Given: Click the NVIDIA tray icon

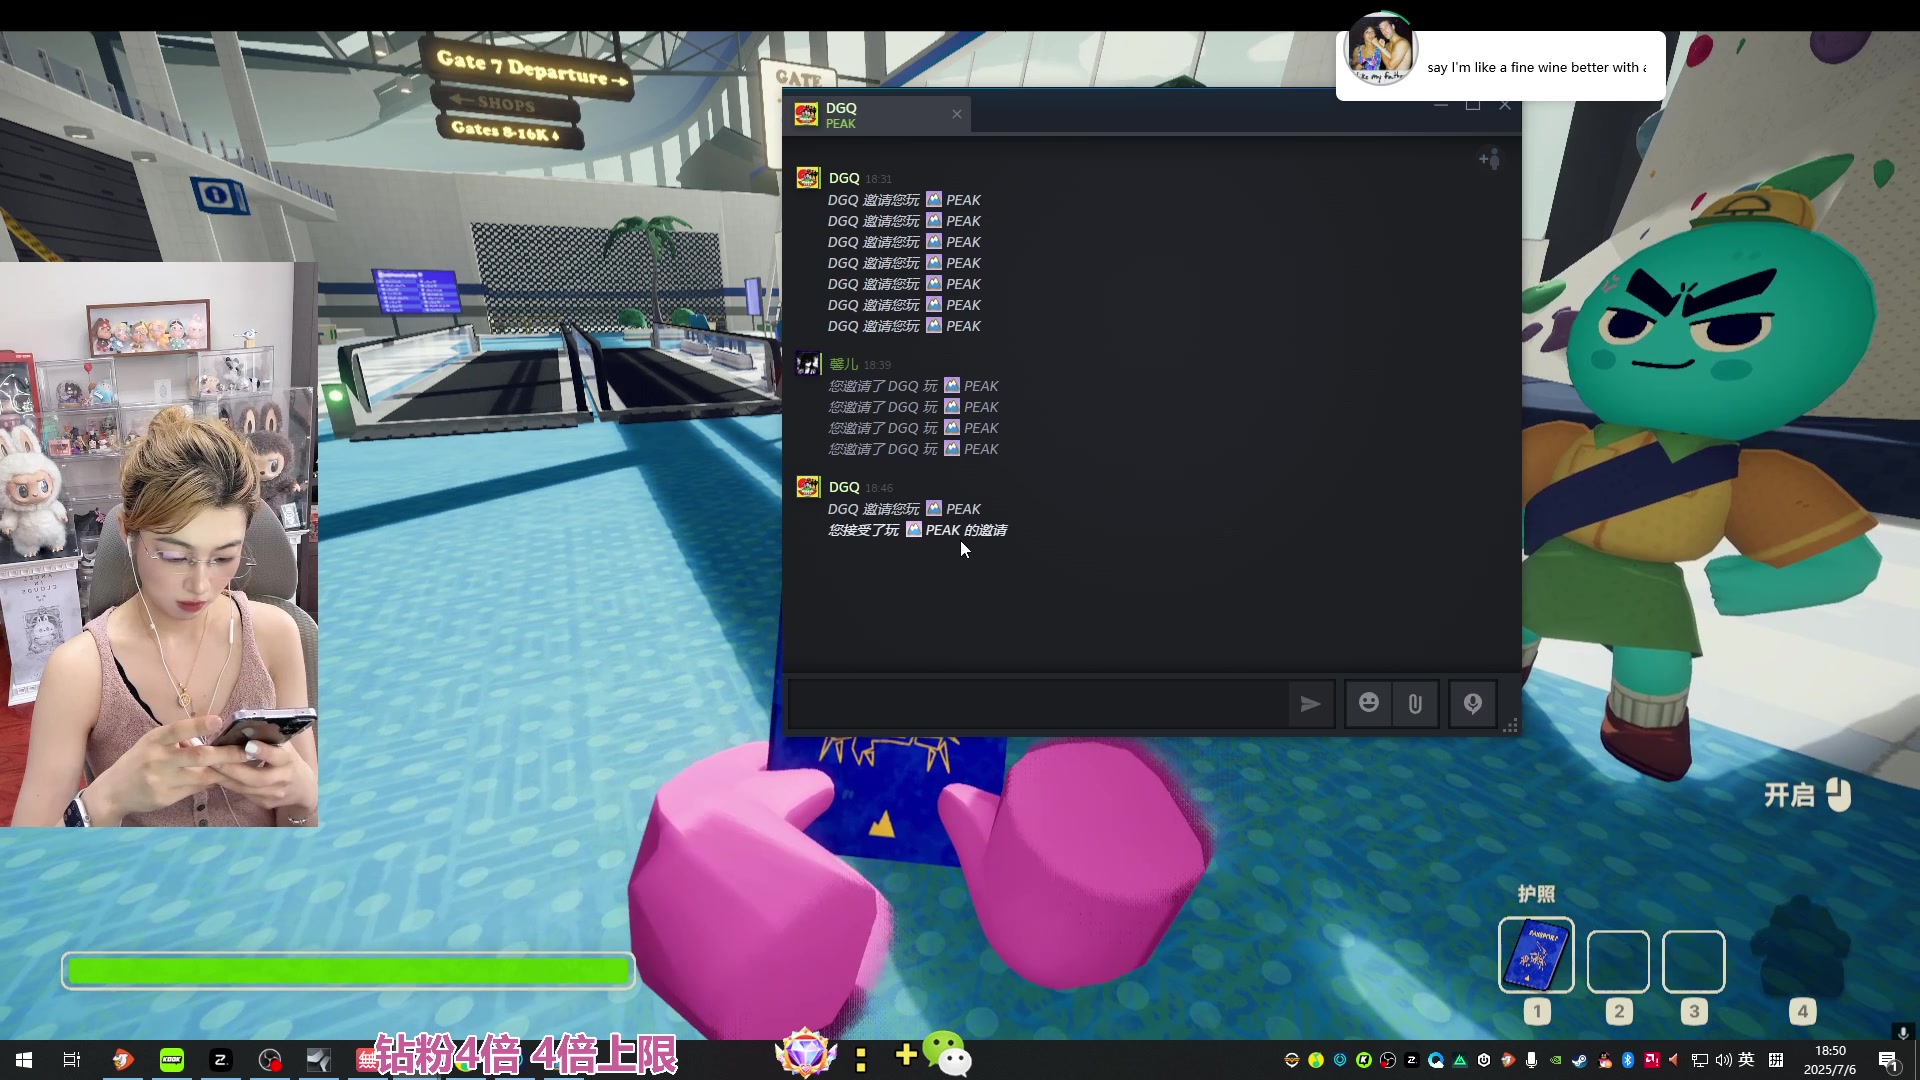Looking at the screenshot, I should click(1555, 1060).
